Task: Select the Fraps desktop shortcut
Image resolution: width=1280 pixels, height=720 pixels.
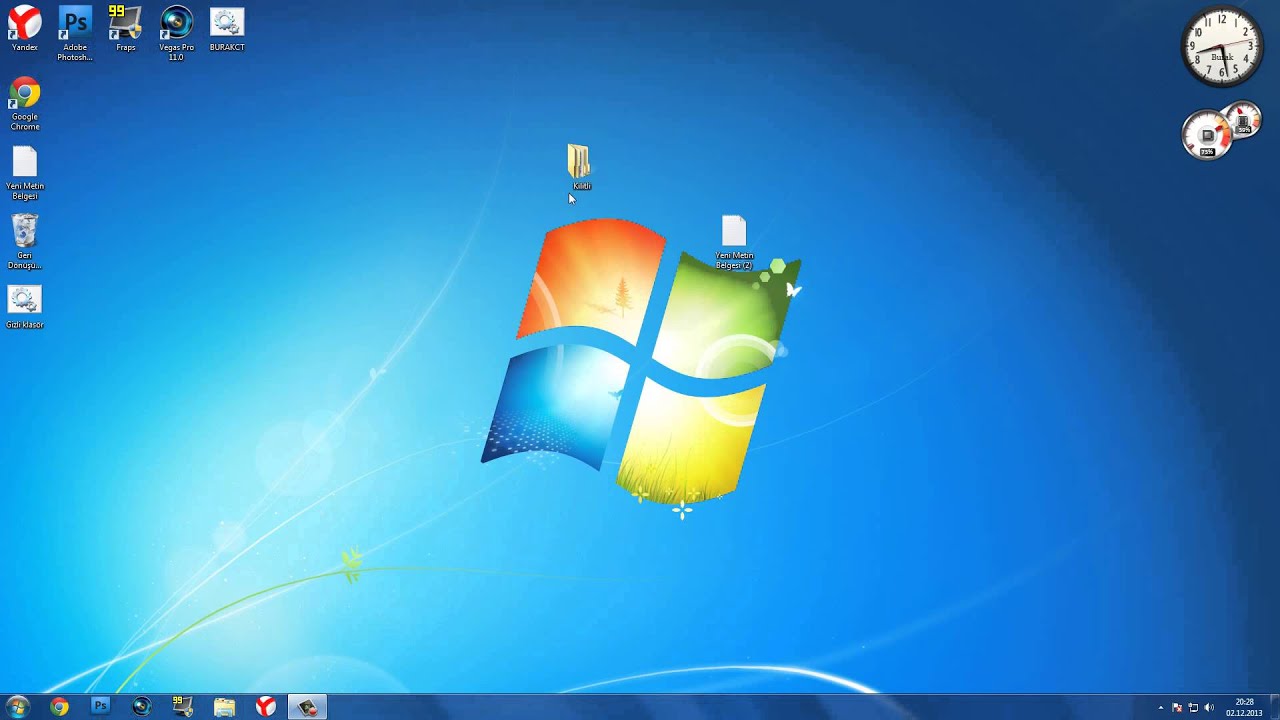Action: [125, 29]
